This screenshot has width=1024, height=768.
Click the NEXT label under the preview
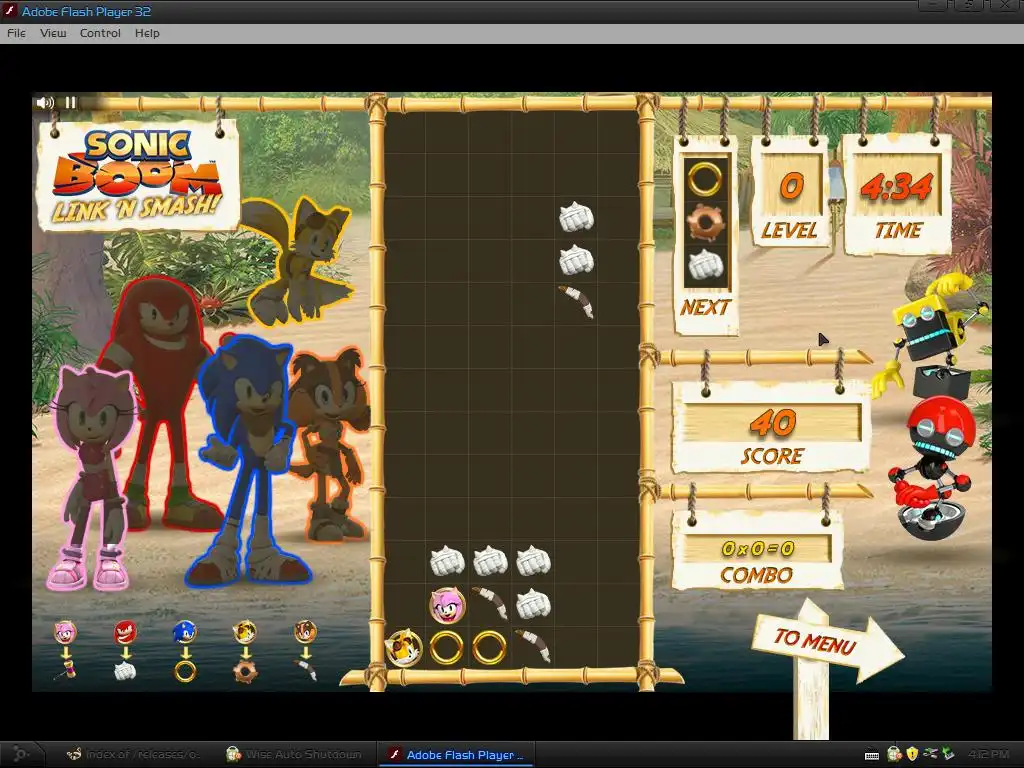tap(705, 307)
